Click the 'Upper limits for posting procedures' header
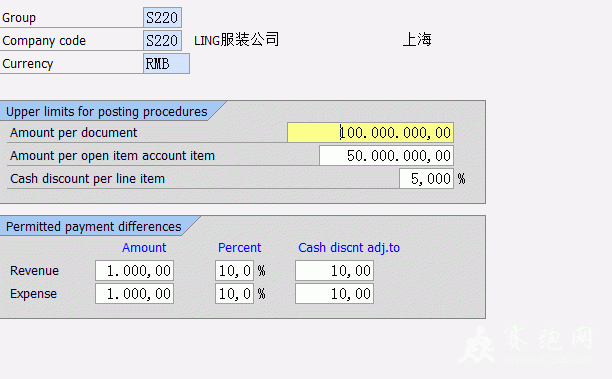Screen dimensions: 612x379 pyautogui.click(x=107, y=112)
